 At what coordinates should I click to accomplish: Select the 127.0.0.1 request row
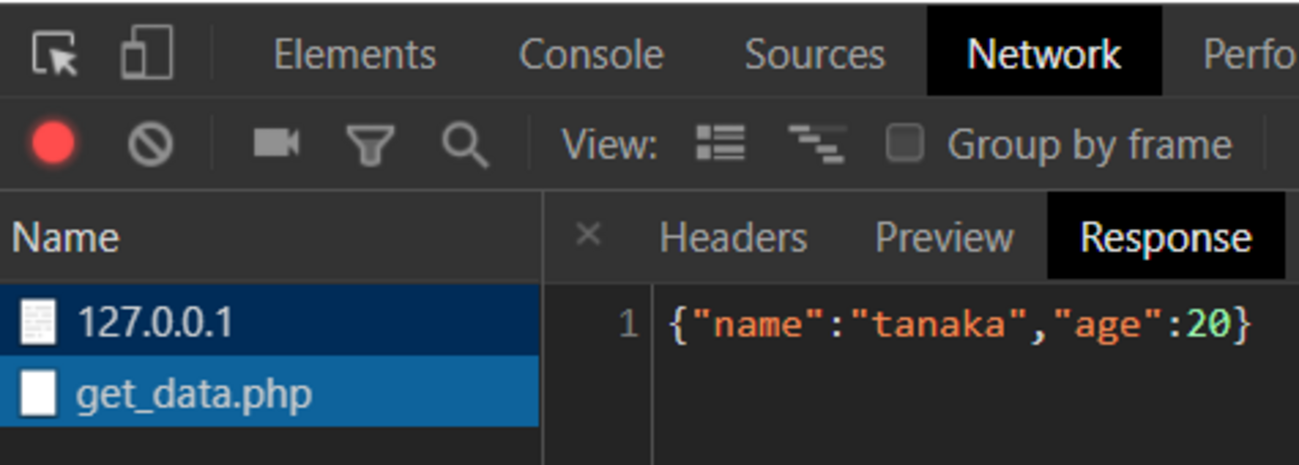[x=270, y=322]
